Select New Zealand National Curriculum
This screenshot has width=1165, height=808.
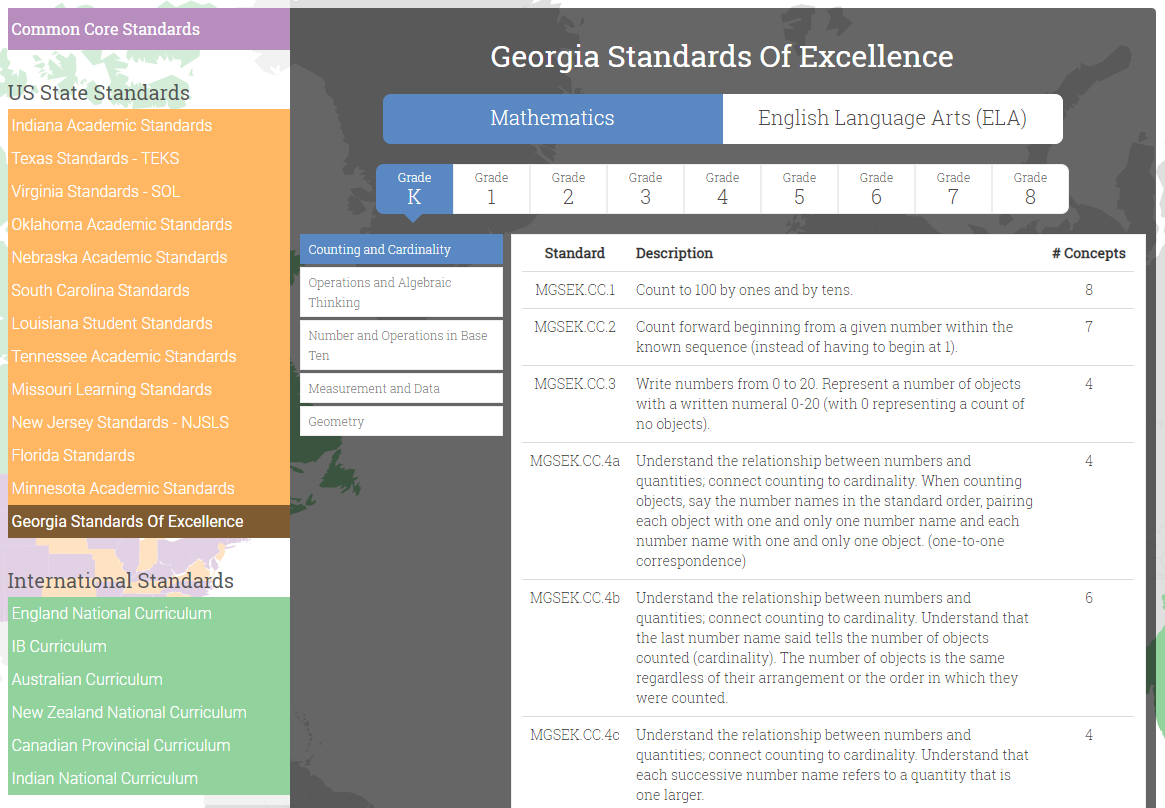[x=128, y=712]
